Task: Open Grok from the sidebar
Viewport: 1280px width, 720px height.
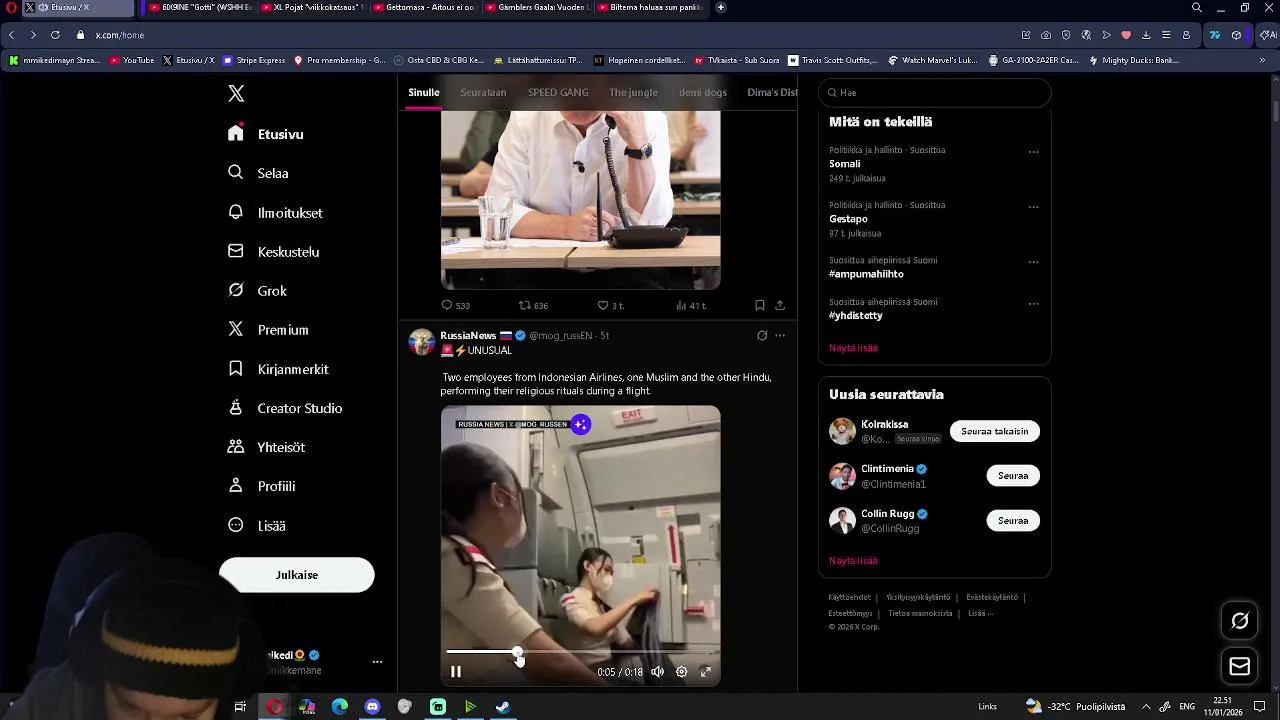Action: (x=257, y=291)
